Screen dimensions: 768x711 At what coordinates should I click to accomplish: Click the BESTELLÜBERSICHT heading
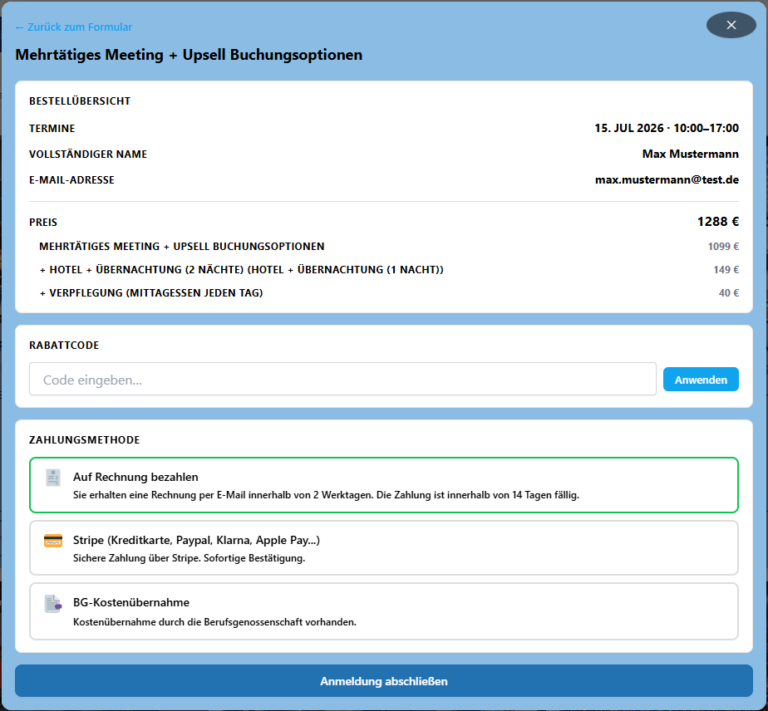tap(80, 101)
